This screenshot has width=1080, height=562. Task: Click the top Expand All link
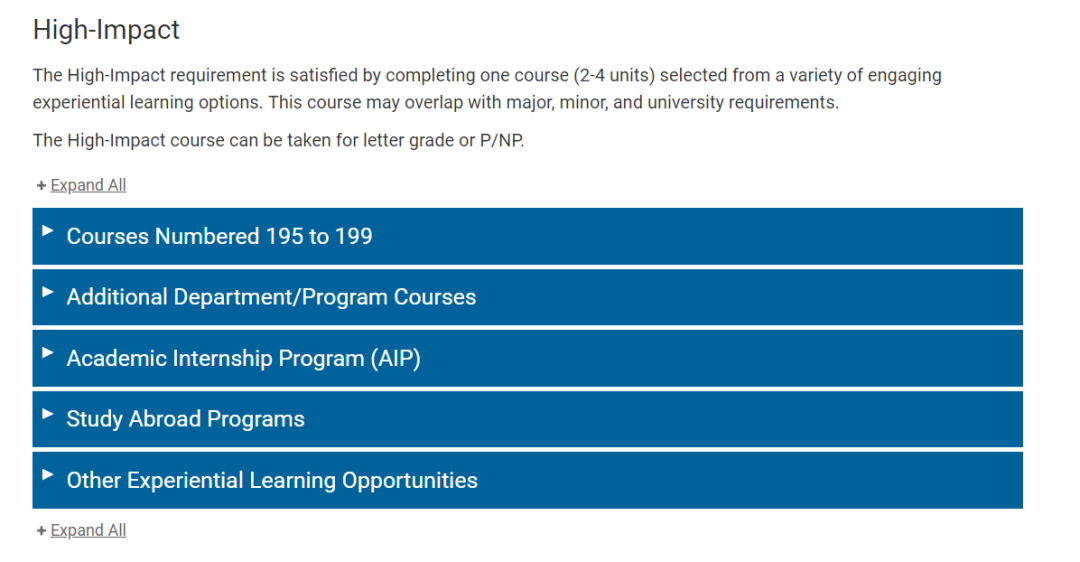click(x=88, y=185)
